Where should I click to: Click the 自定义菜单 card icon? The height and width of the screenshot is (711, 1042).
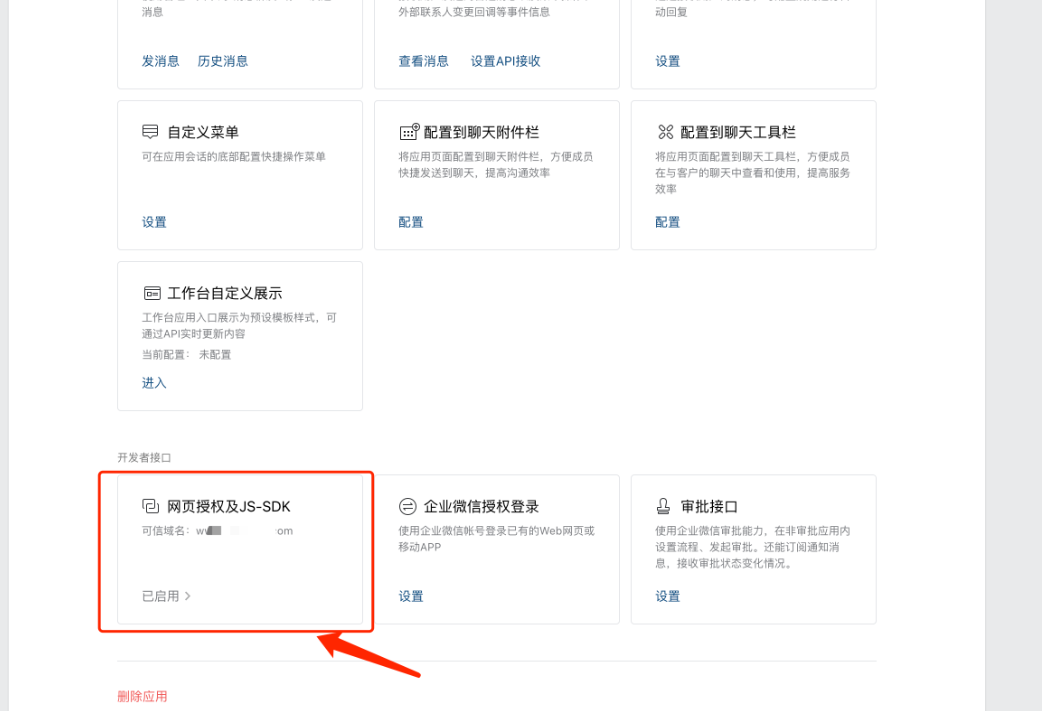[151, 132]
